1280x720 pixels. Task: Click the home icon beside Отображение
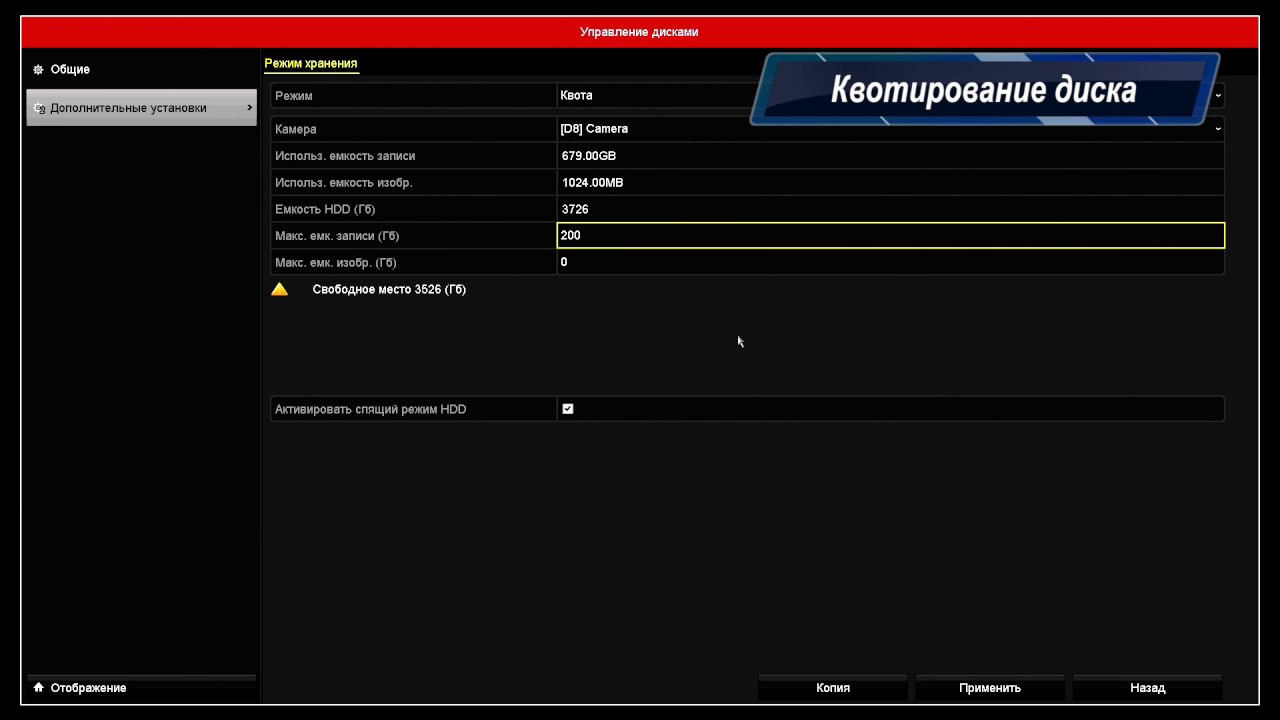click(39, 687)
